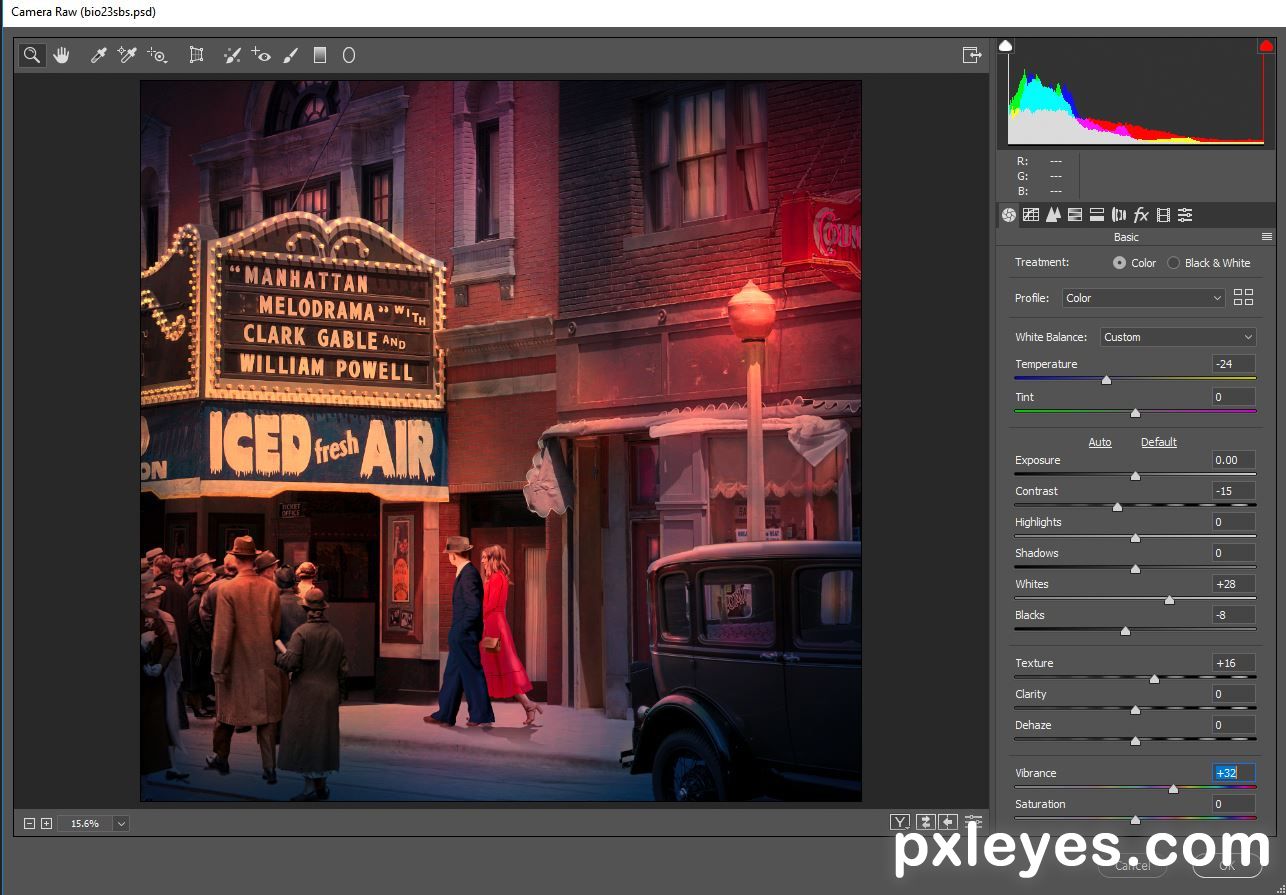Click Default tone settings link
This screenshot has height=895, width=1286.
[x=1159, y=442]
